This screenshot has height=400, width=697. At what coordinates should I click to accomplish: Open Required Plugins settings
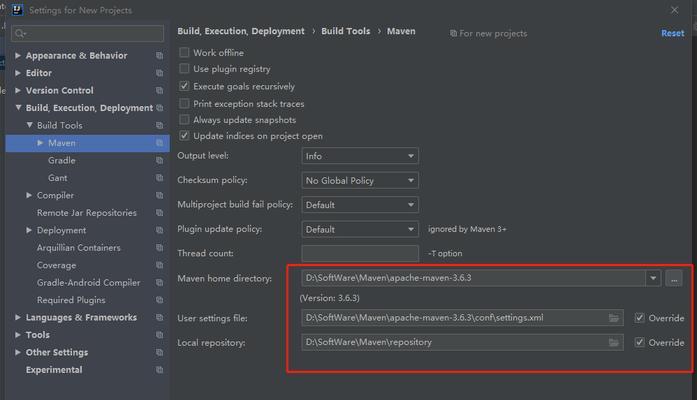point(71,300)
